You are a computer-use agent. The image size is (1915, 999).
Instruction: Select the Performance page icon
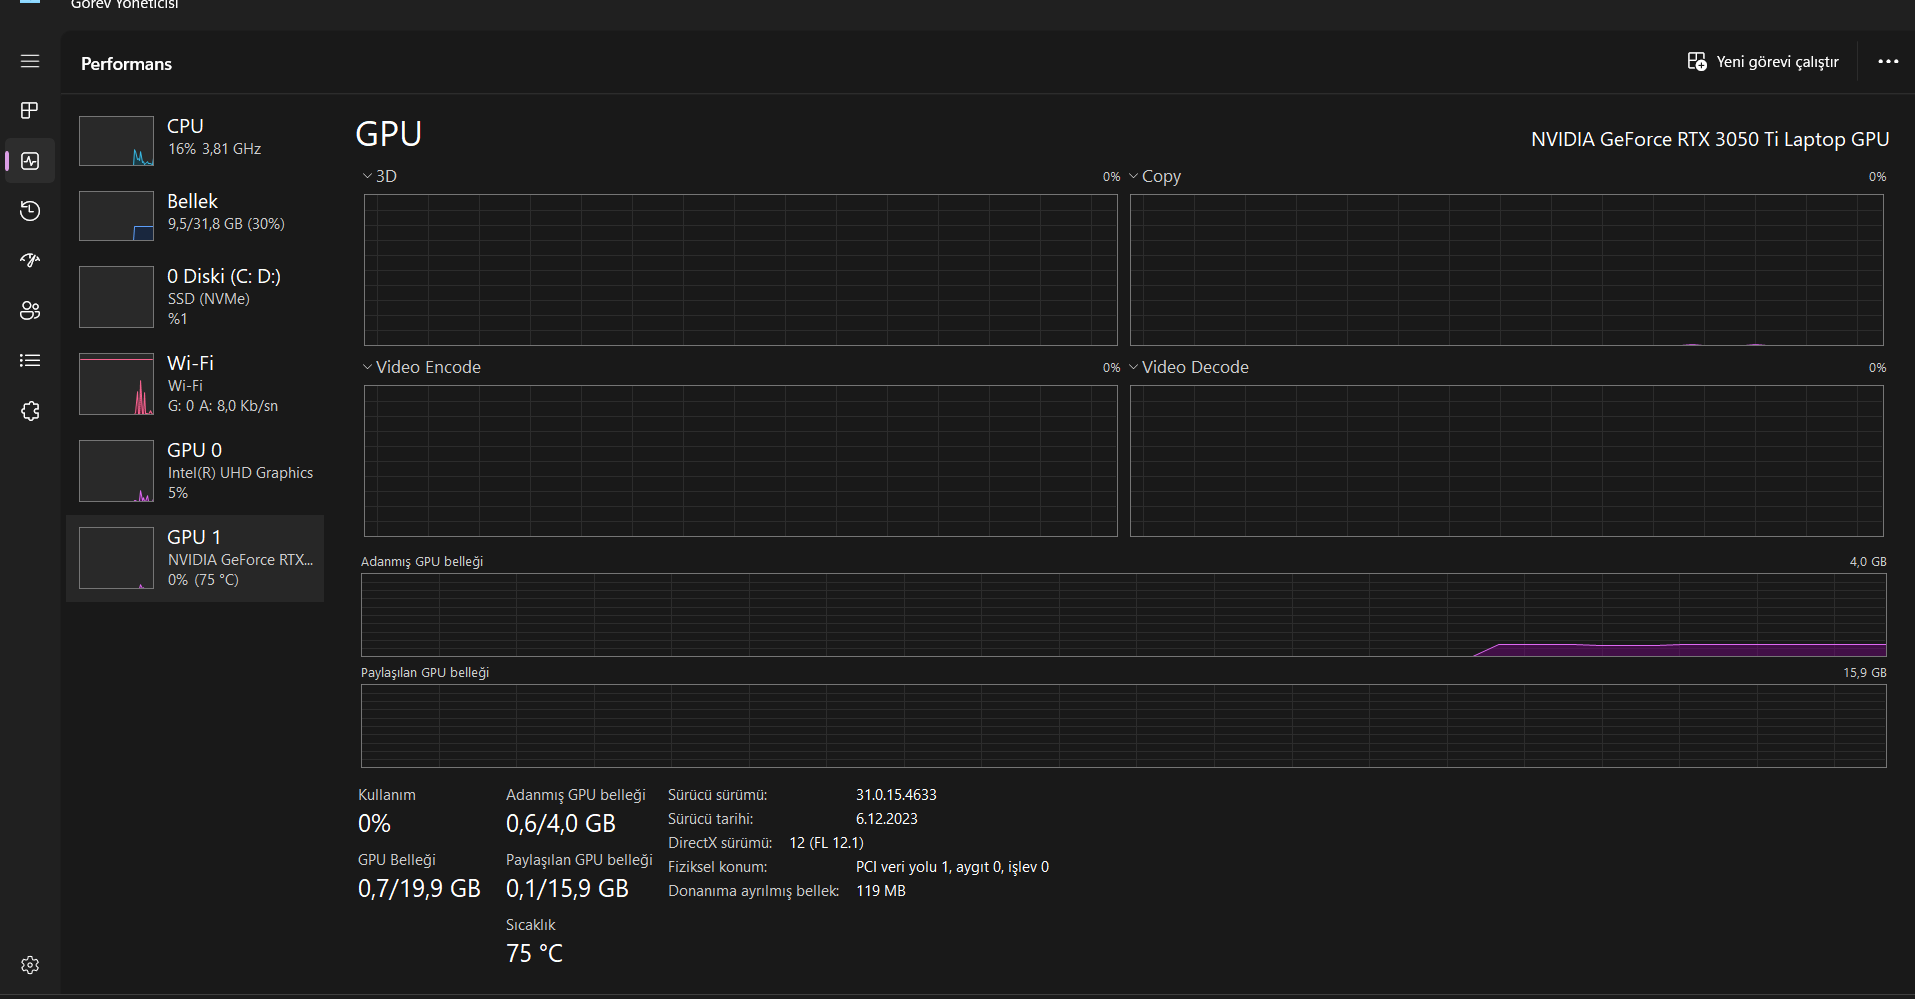point(30,161)
